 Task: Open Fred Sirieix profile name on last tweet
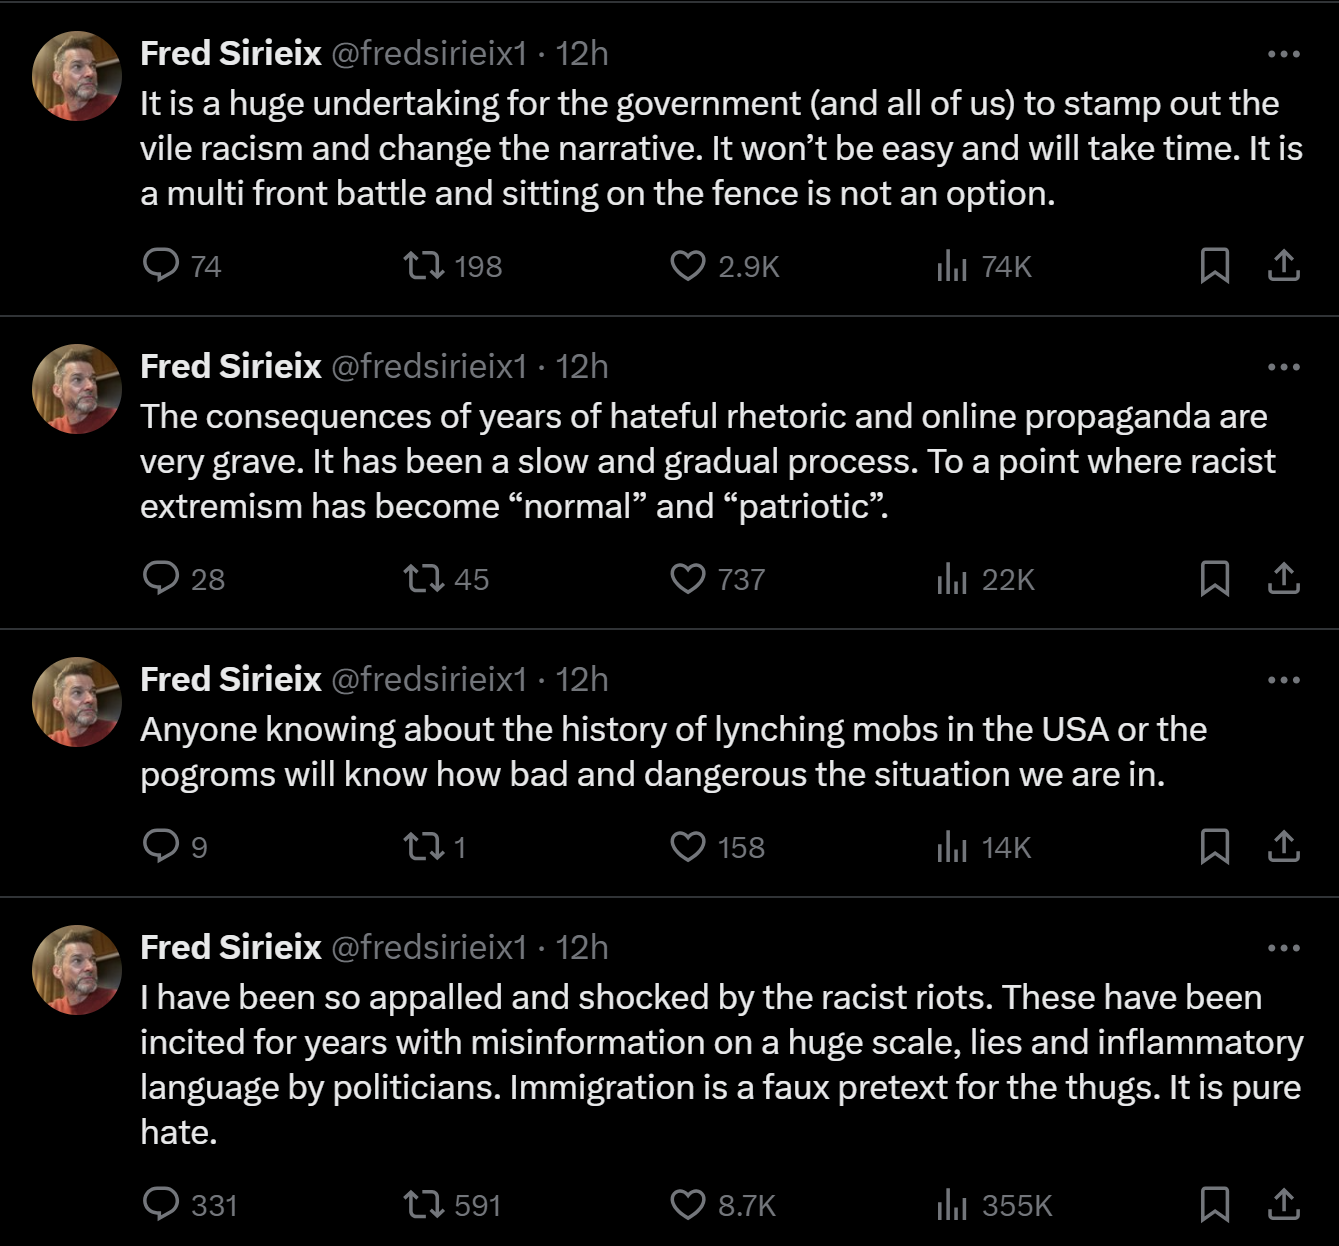pos(231,947)
